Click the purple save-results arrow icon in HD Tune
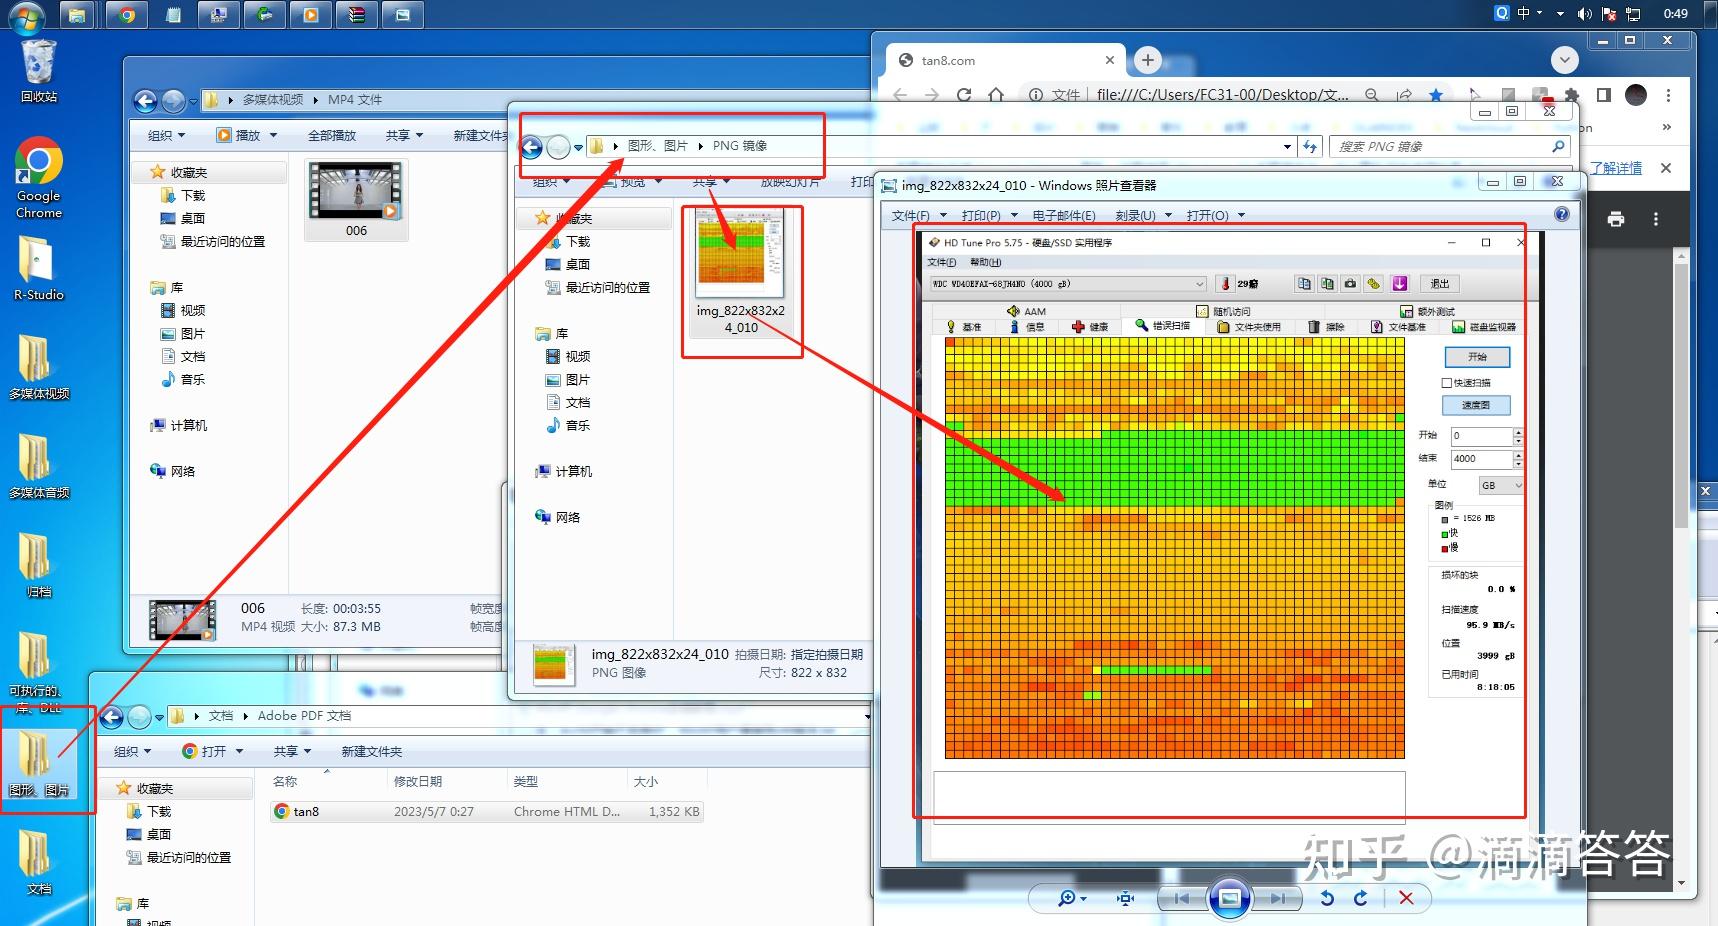Image resolution: width=1718 pixels, height=926 pixels. 1399,283
